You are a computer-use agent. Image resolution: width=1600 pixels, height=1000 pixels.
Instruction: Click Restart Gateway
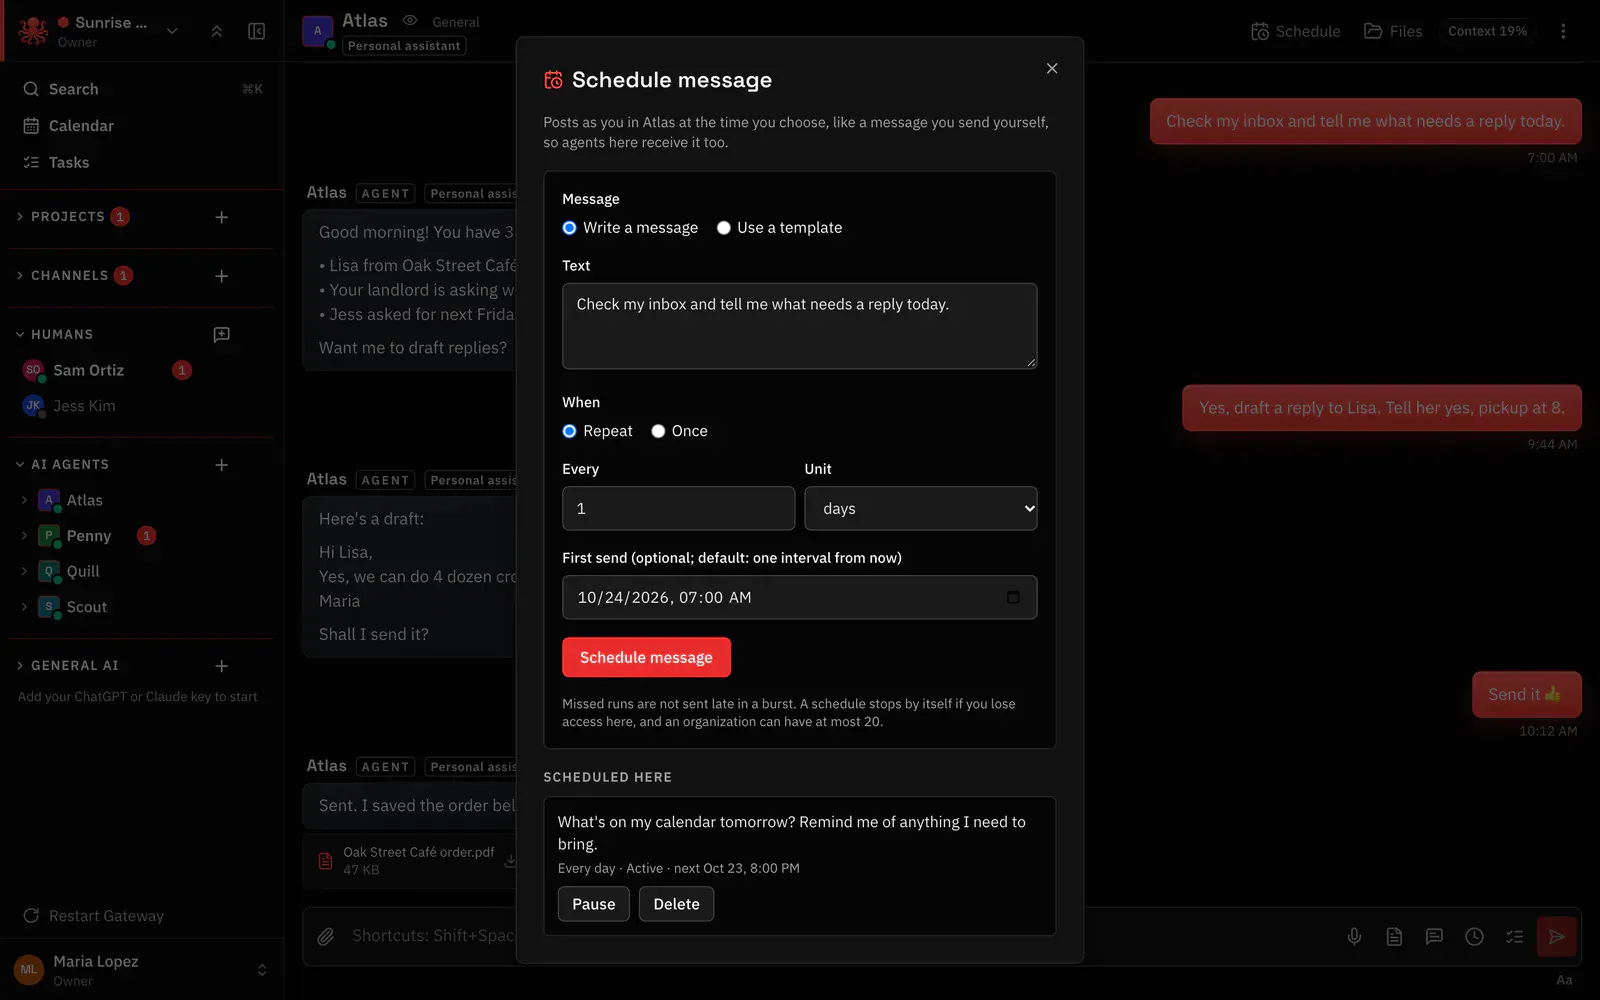point(94,916)
